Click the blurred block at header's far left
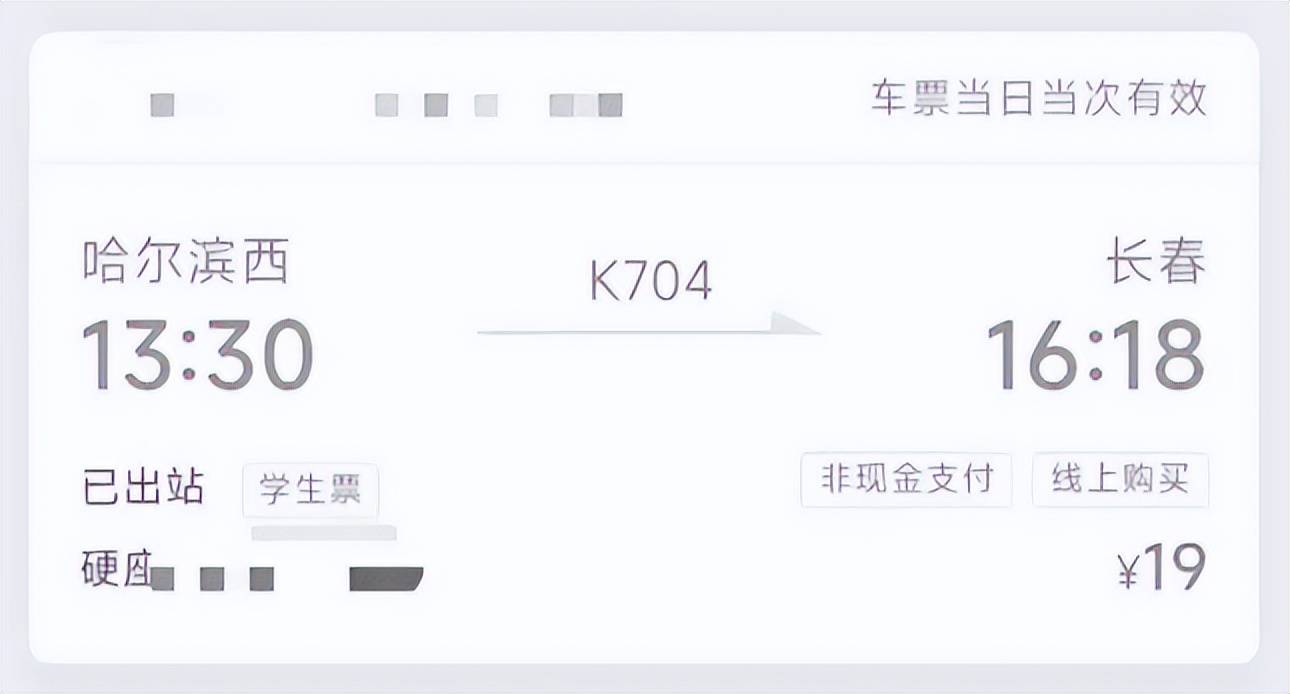The height and width of the screenshot is (694, 1290). pyautogui.click(x=163, y=105)
